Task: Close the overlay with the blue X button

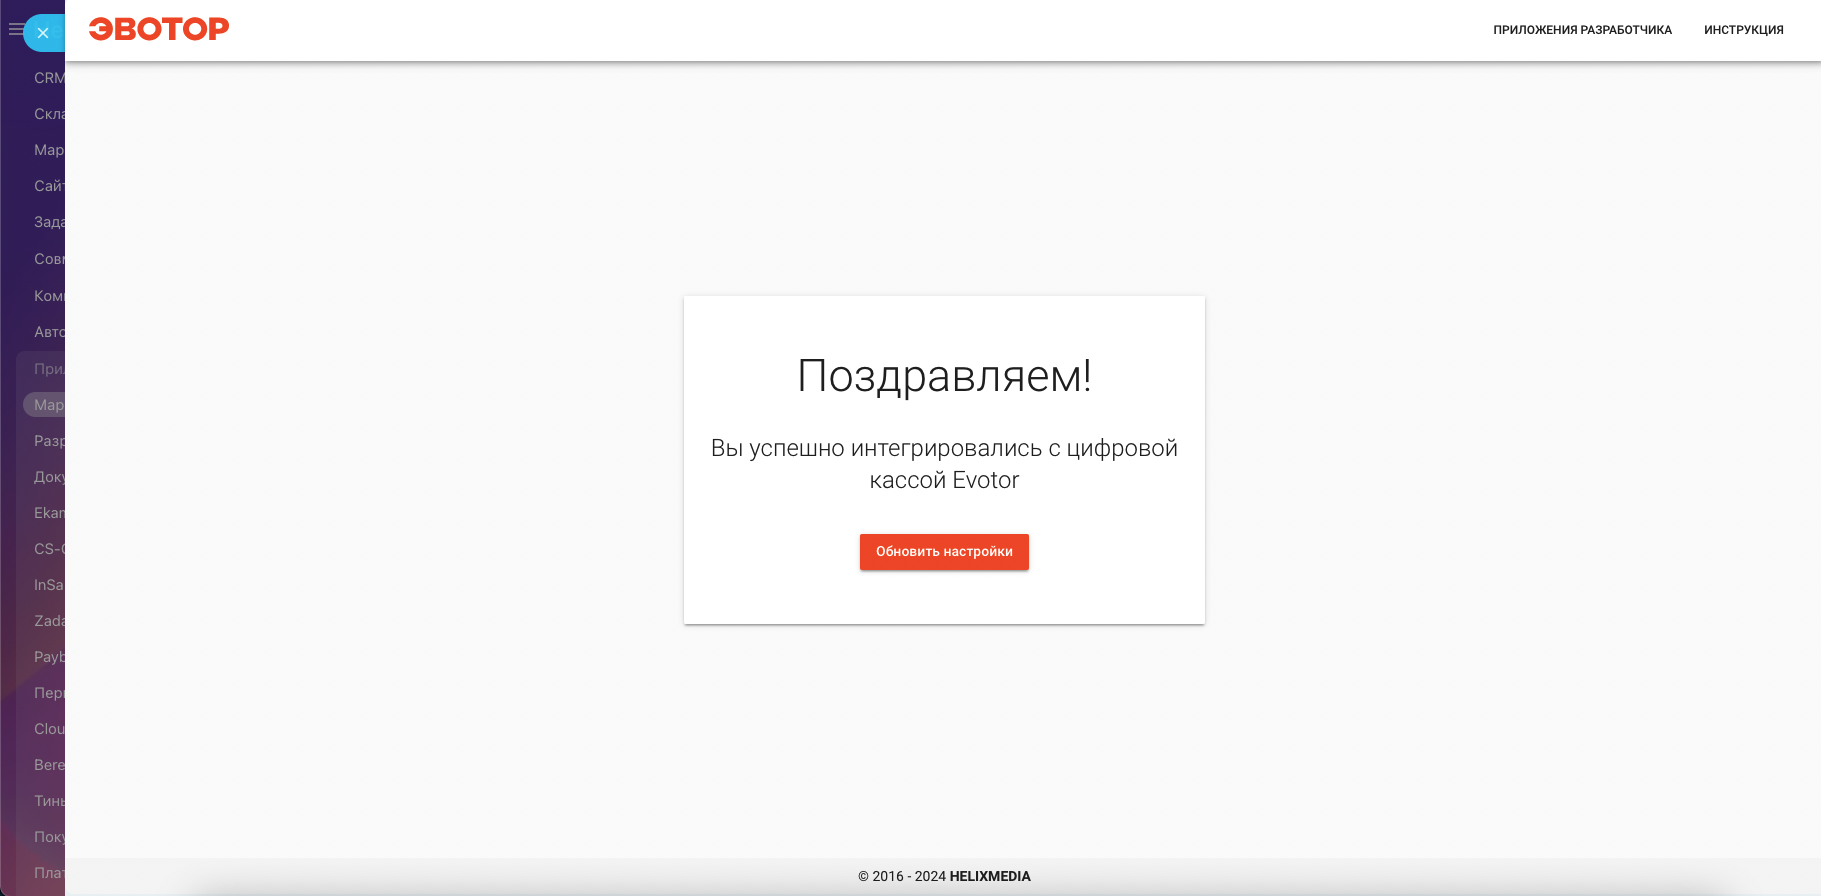Action: (43, 33)
